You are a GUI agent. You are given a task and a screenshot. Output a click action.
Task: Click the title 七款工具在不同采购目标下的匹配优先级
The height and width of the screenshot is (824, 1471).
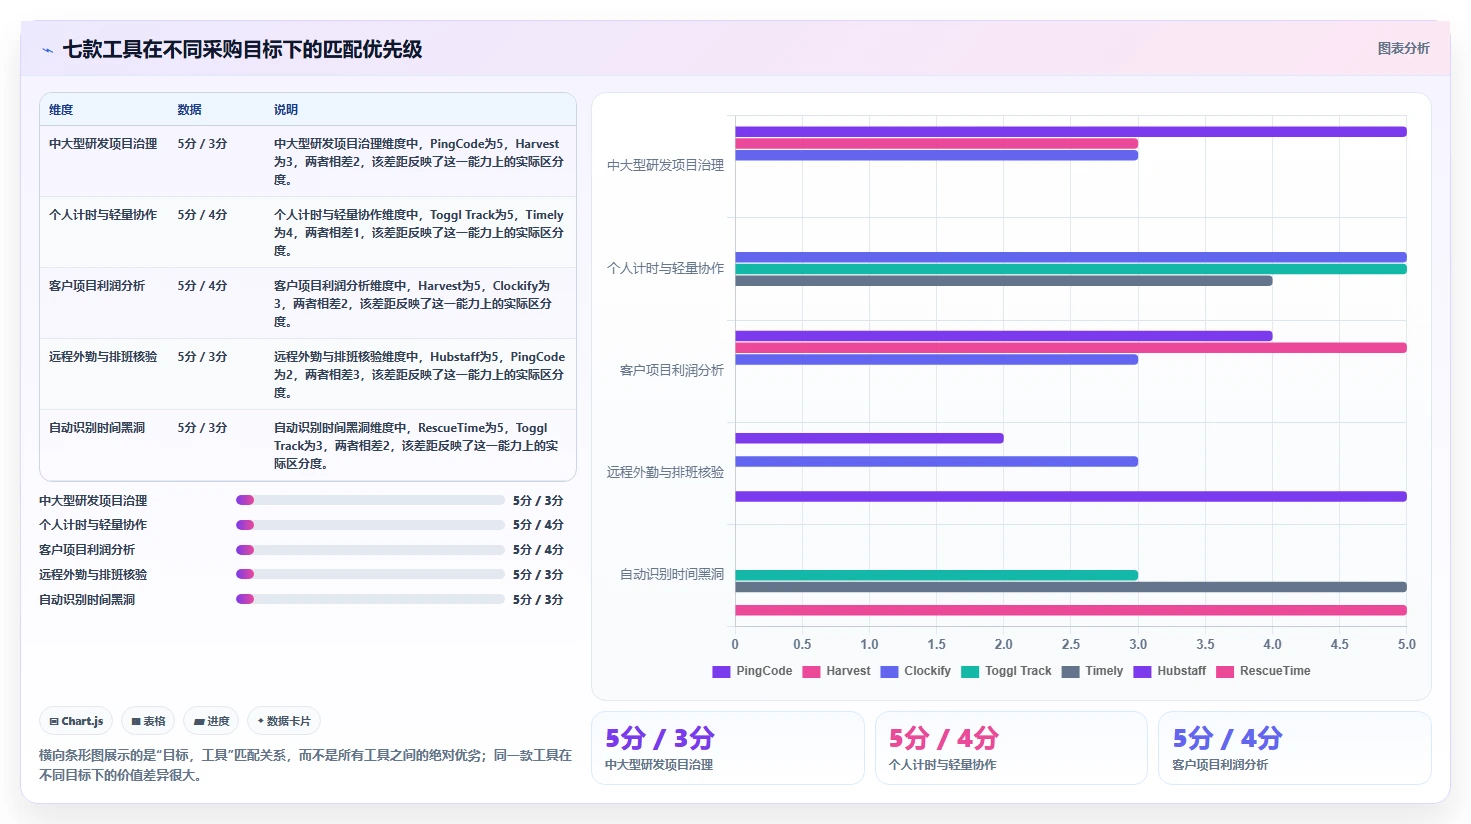click(x=242, y=49)
